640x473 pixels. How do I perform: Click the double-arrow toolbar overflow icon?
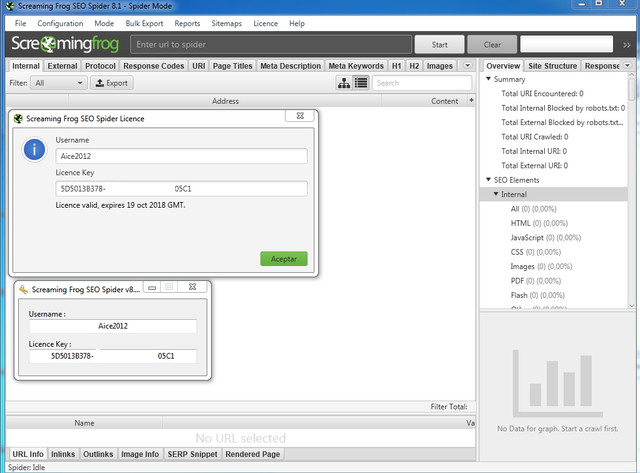point(627,45)
